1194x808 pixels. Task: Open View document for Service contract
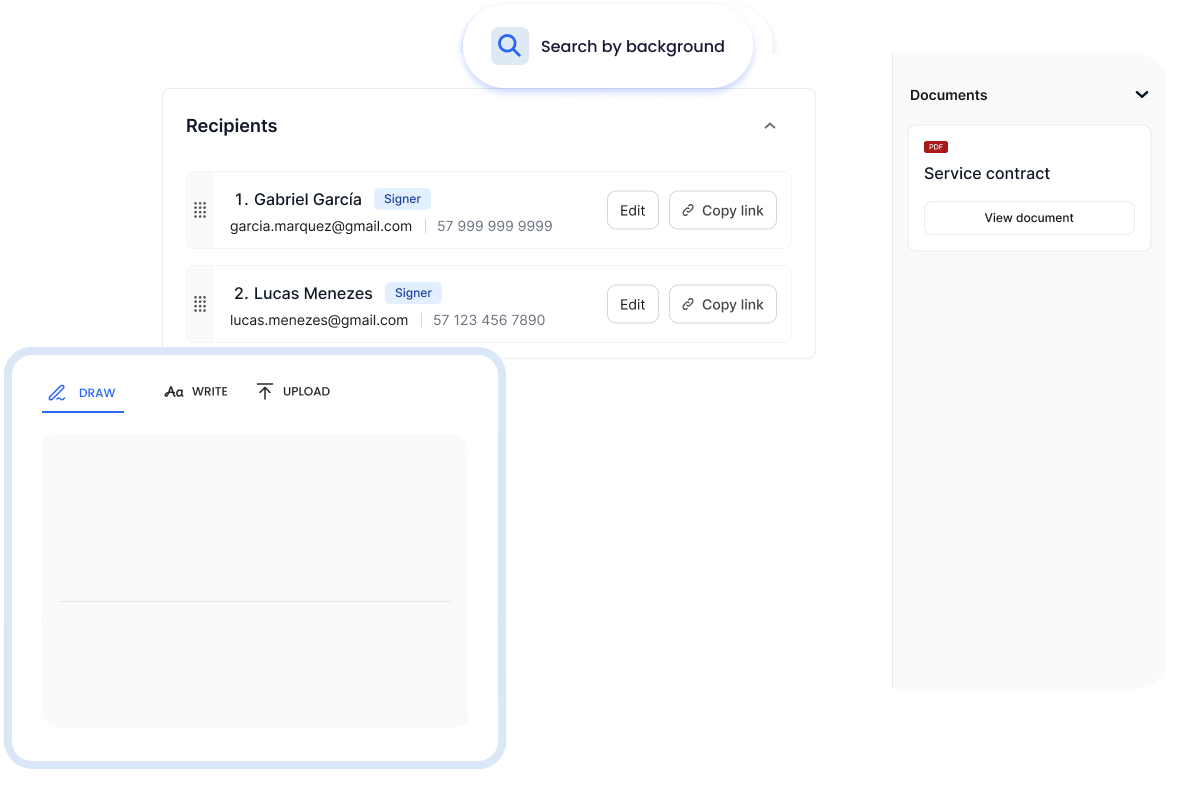(1029, 218)
